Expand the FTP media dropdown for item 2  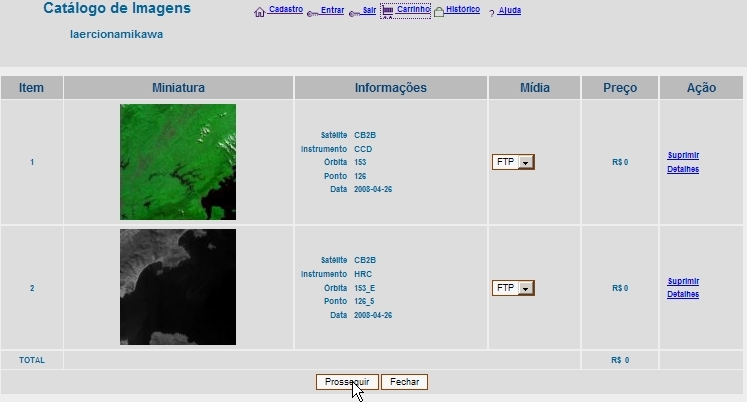tap(526, 288)
